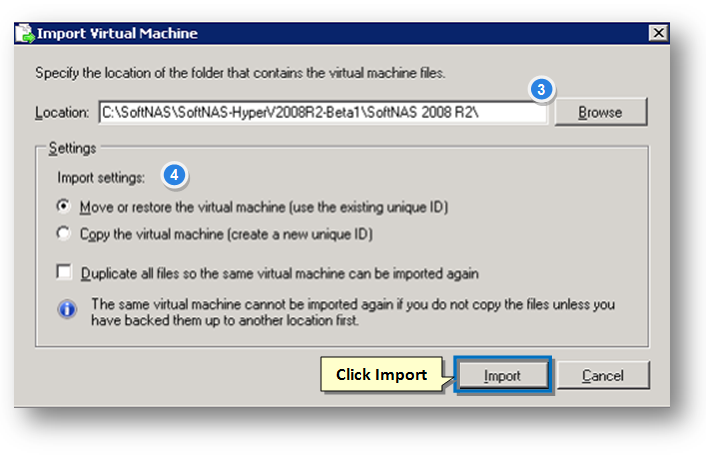
Task: Select the Copy the virtual machine radio button
Action: coord(63,233)
